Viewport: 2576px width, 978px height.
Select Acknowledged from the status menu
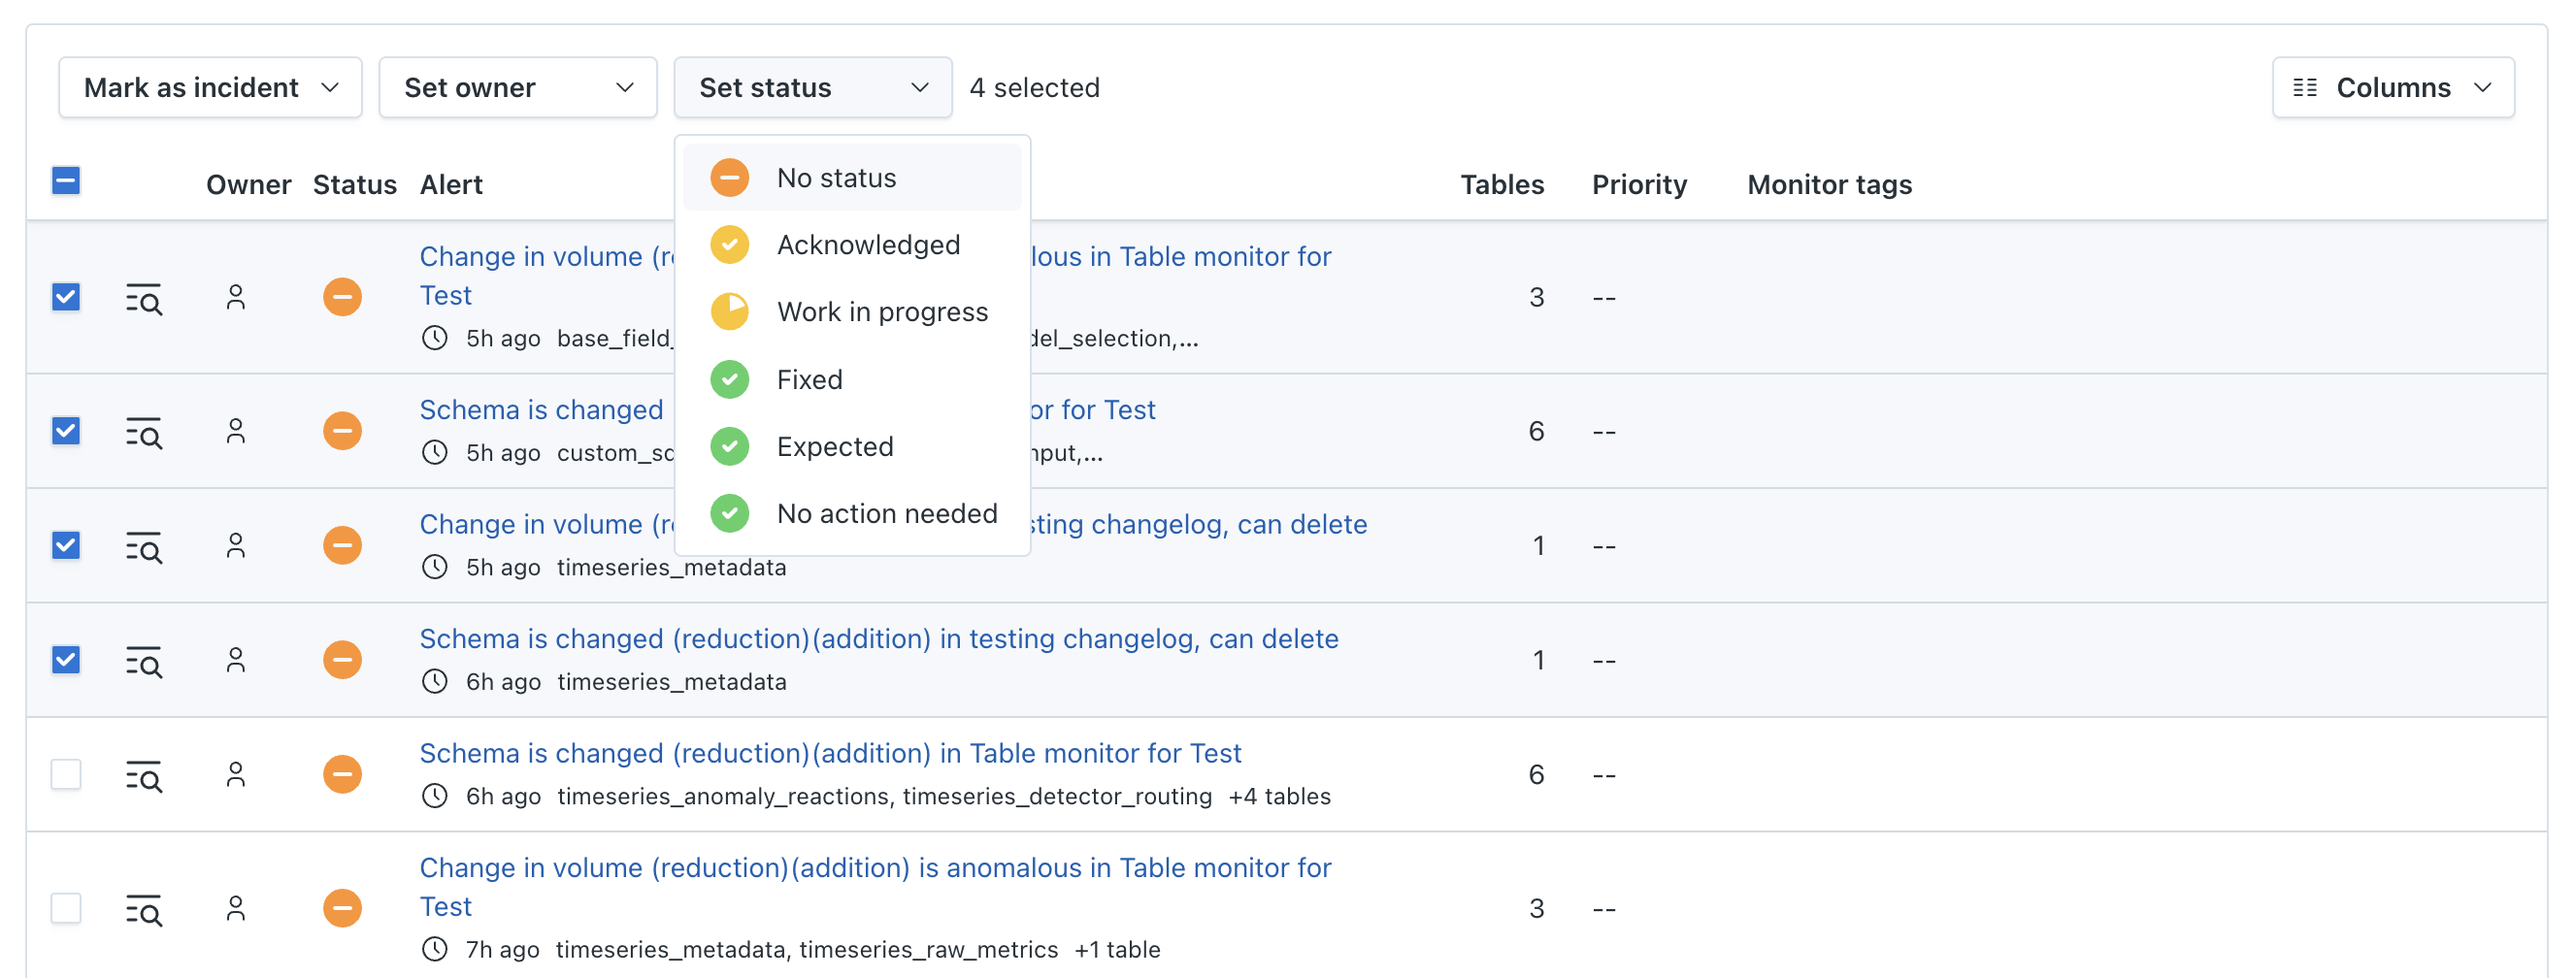(x=867, y=245)
